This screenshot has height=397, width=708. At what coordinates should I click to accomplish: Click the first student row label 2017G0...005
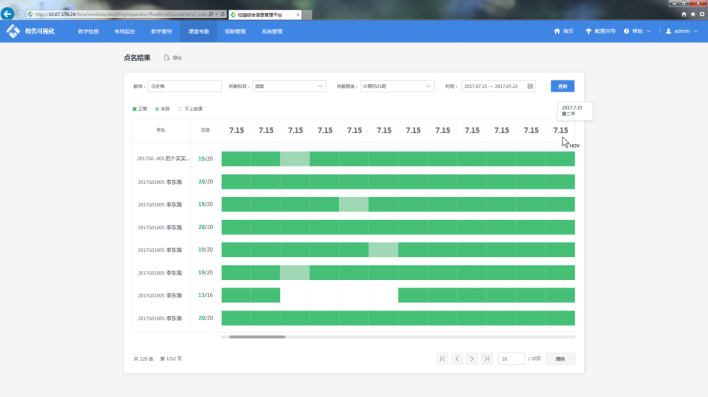point(163,159)
